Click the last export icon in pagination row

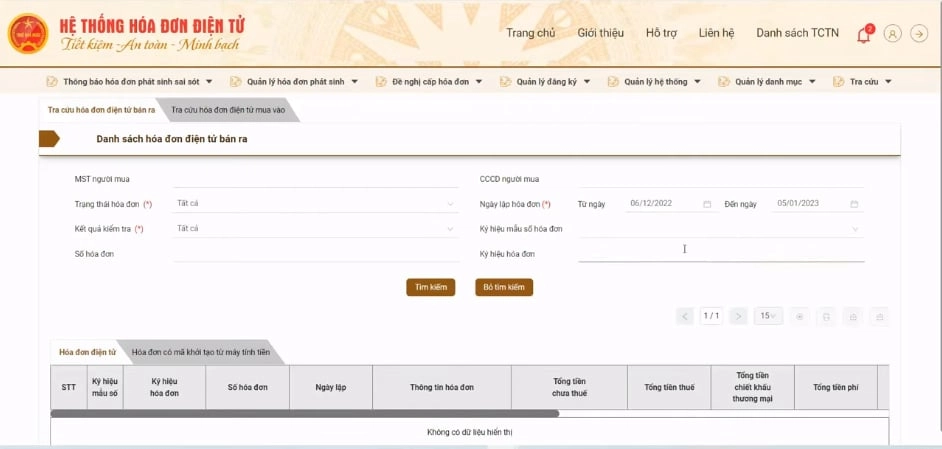tap(879, 316)
